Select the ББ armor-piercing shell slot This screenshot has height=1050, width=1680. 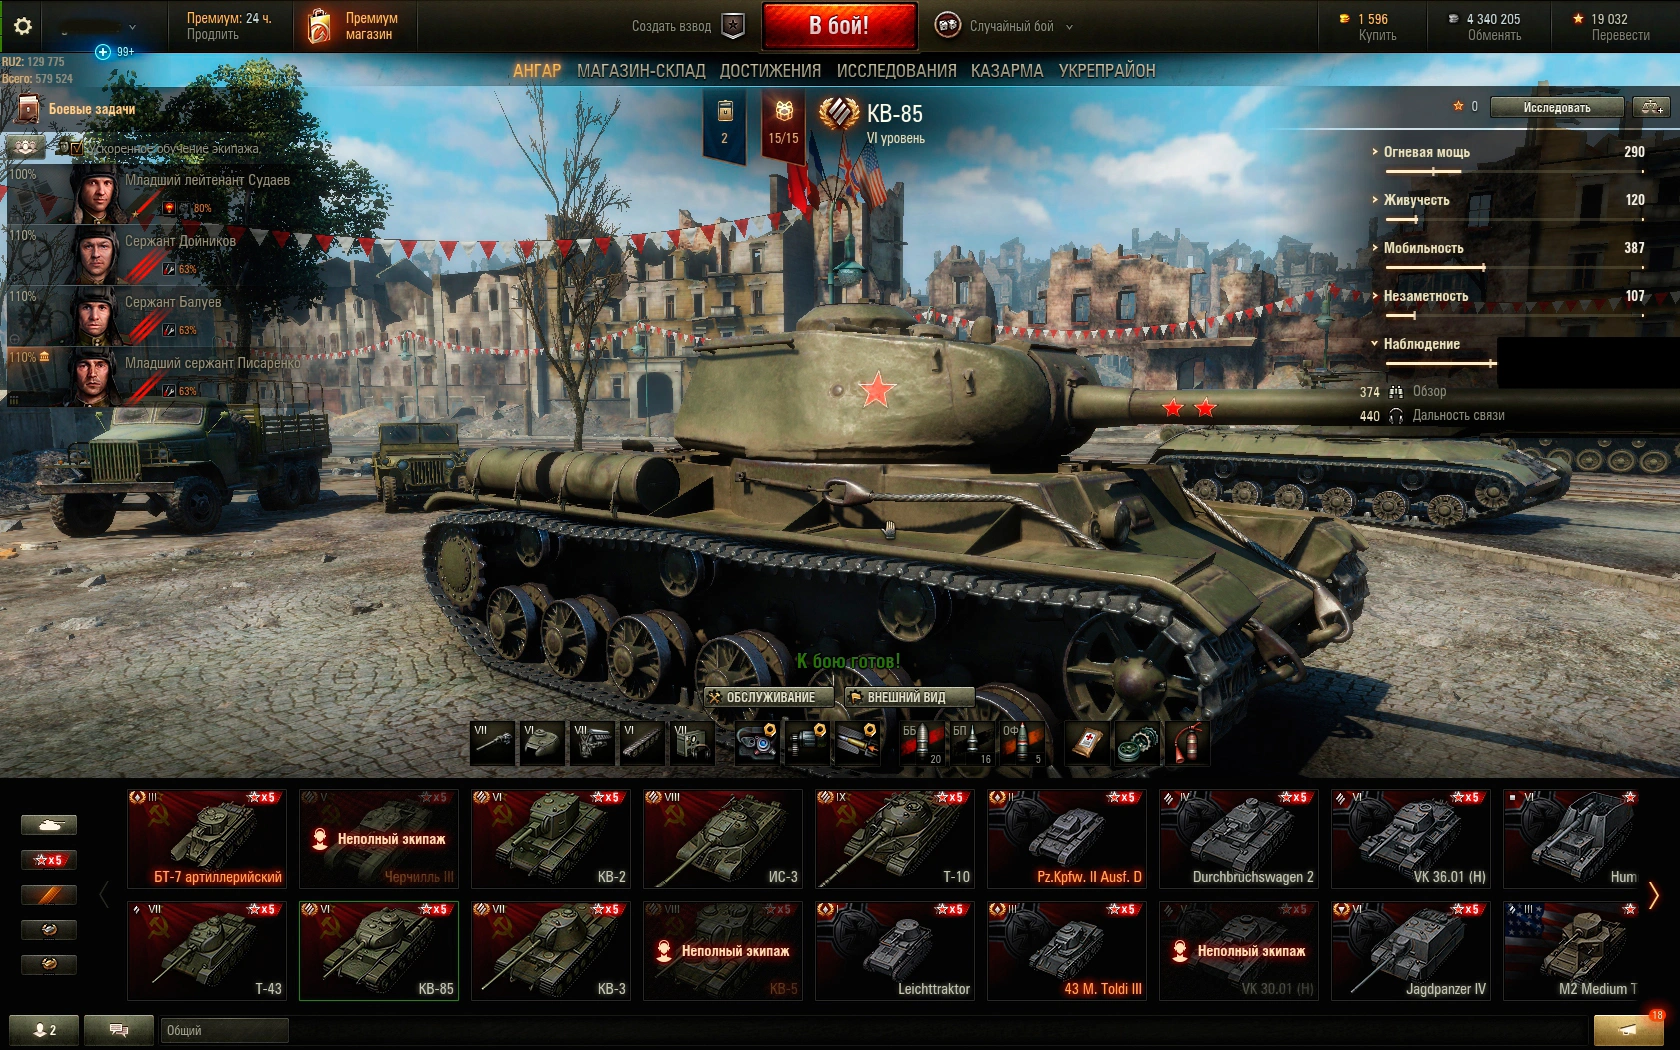(921, 744)
